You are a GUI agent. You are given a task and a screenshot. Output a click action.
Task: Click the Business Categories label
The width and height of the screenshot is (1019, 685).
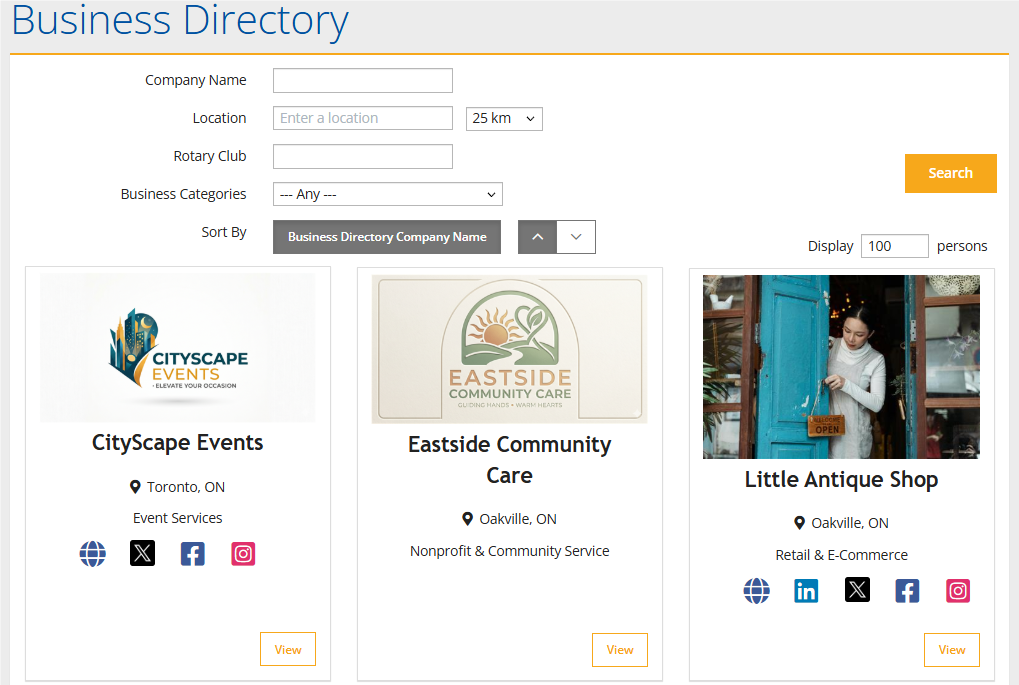pyautogui.click(x=183, y=194)
